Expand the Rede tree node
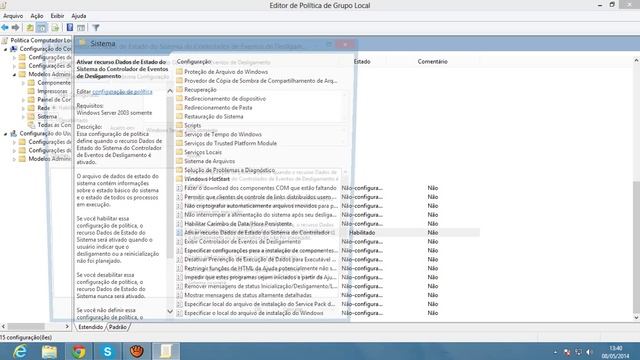 click(x=23, y=108)
